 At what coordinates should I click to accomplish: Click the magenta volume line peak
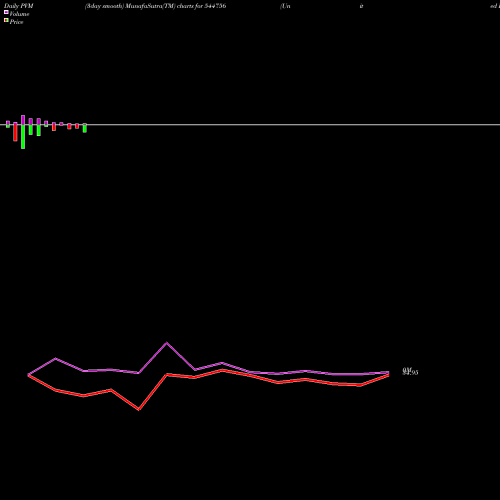[x=167, y=343]
